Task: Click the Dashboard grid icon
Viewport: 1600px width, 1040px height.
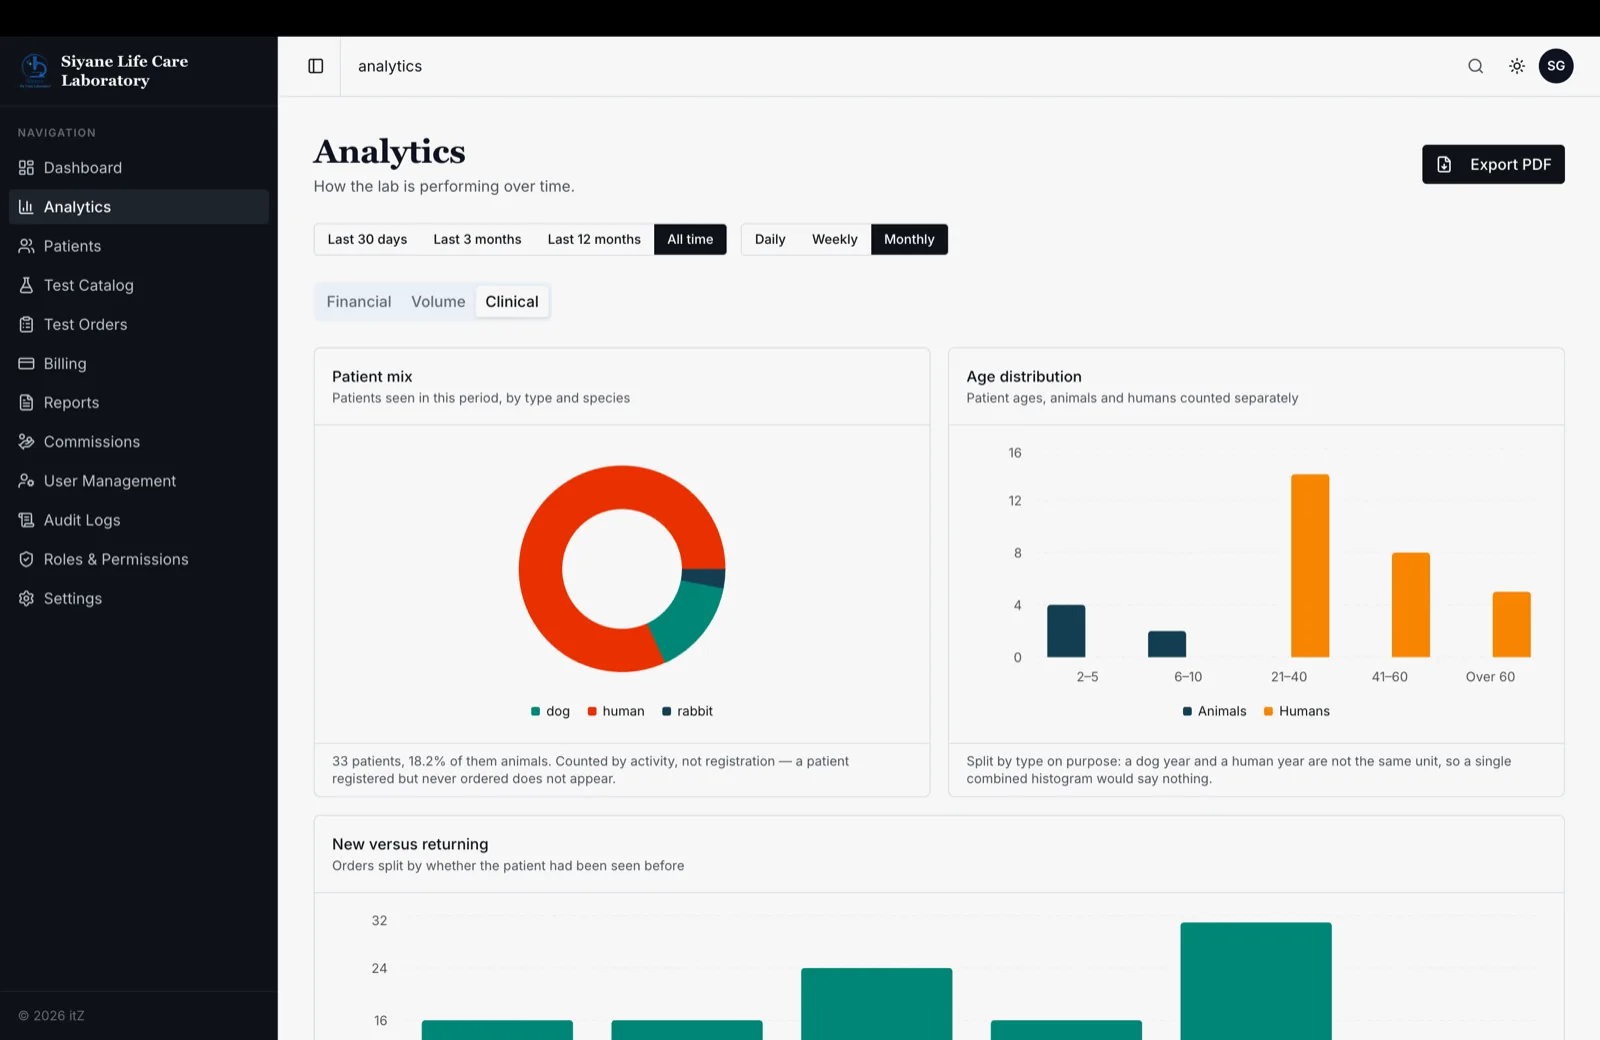Action: tap(27, 168)
